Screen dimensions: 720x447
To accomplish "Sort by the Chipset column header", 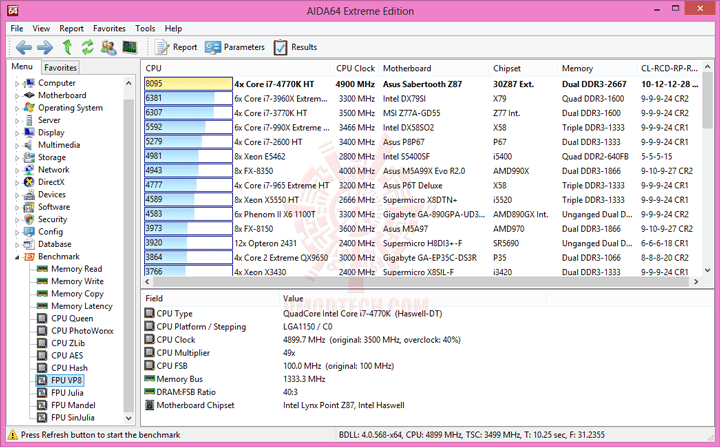I will [x=523, y=68].
